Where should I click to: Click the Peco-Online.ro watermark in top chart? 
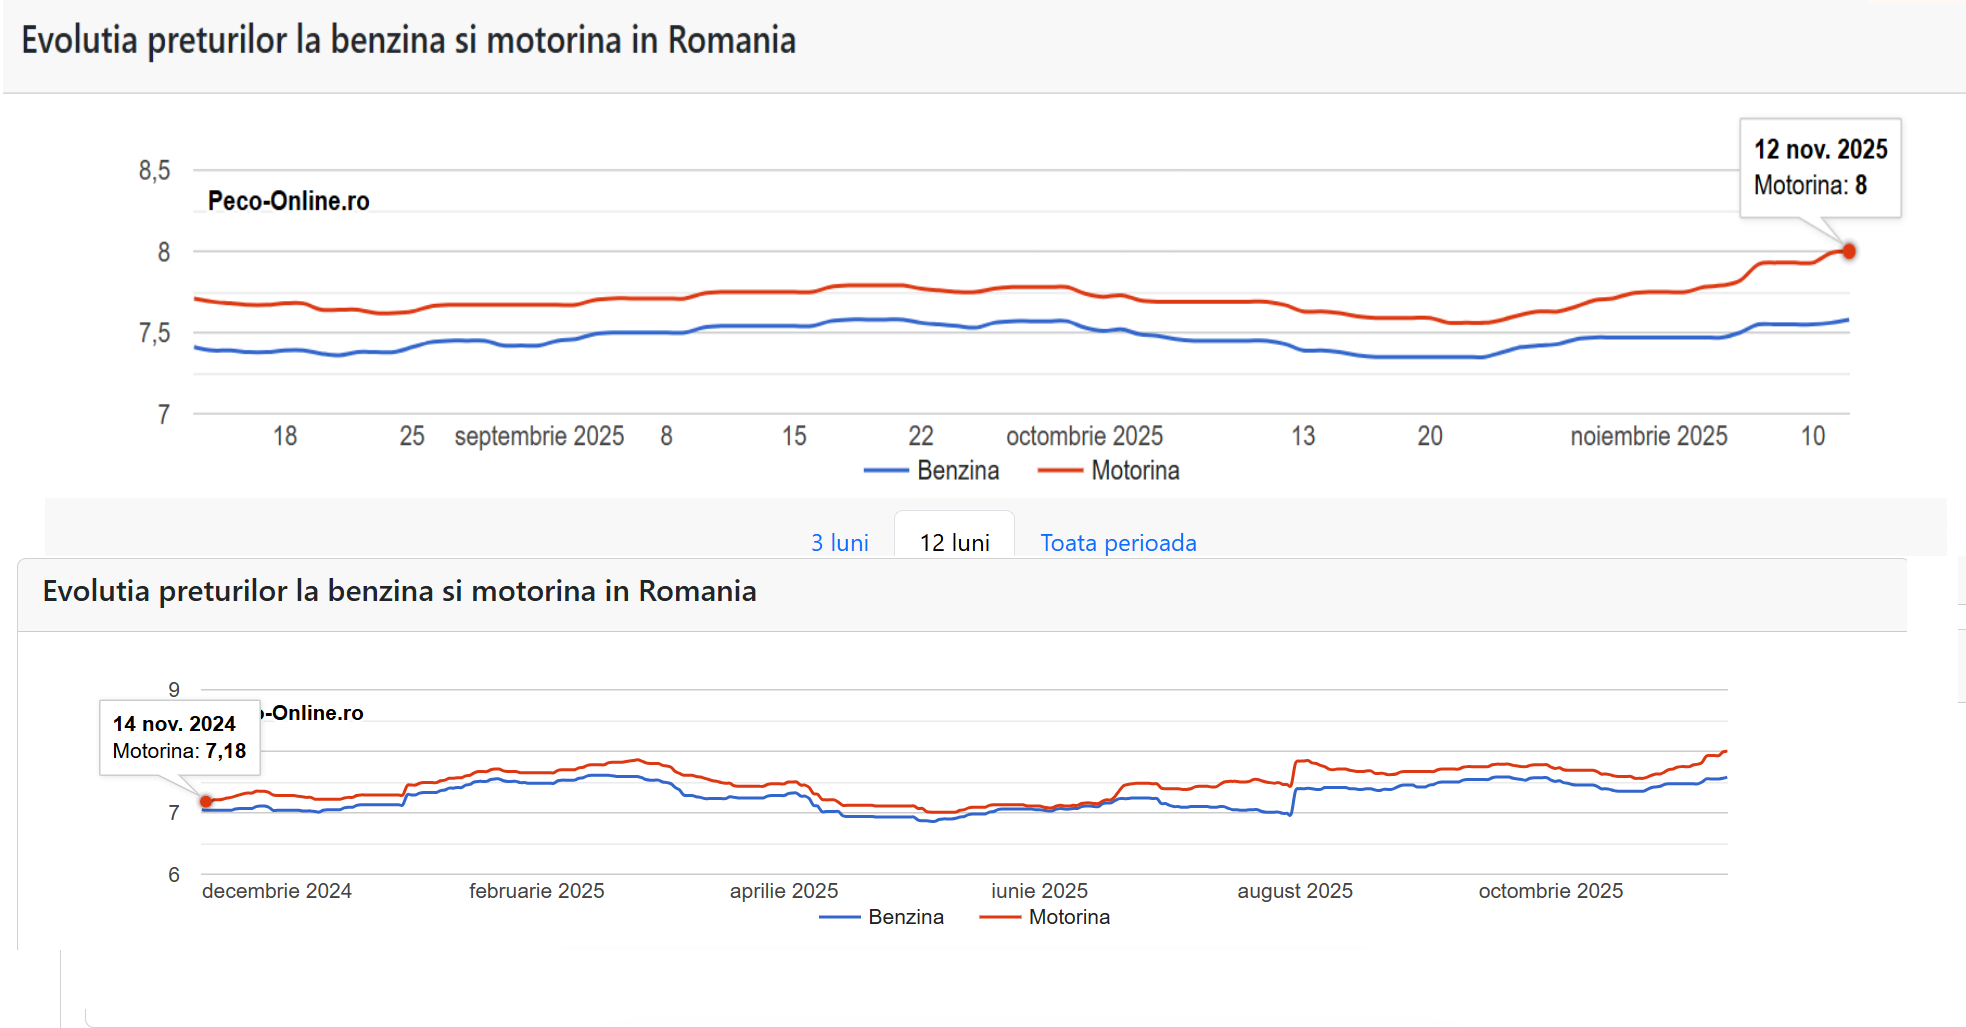pos(288,201)
